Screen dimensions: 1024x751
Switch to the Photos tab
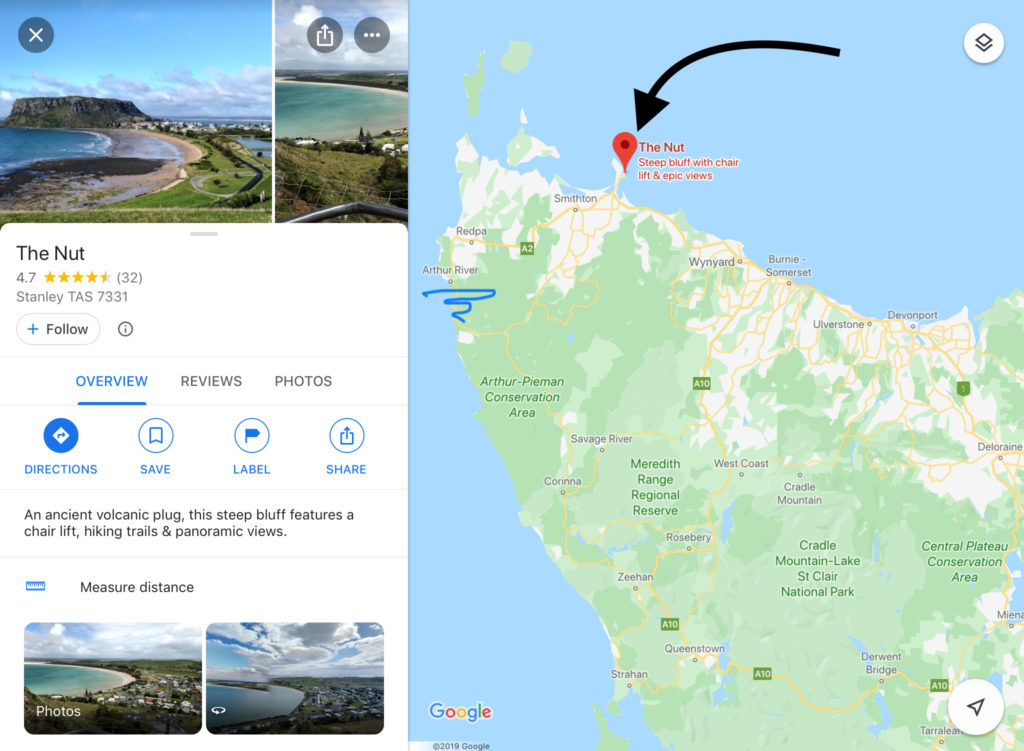[303, 381]
